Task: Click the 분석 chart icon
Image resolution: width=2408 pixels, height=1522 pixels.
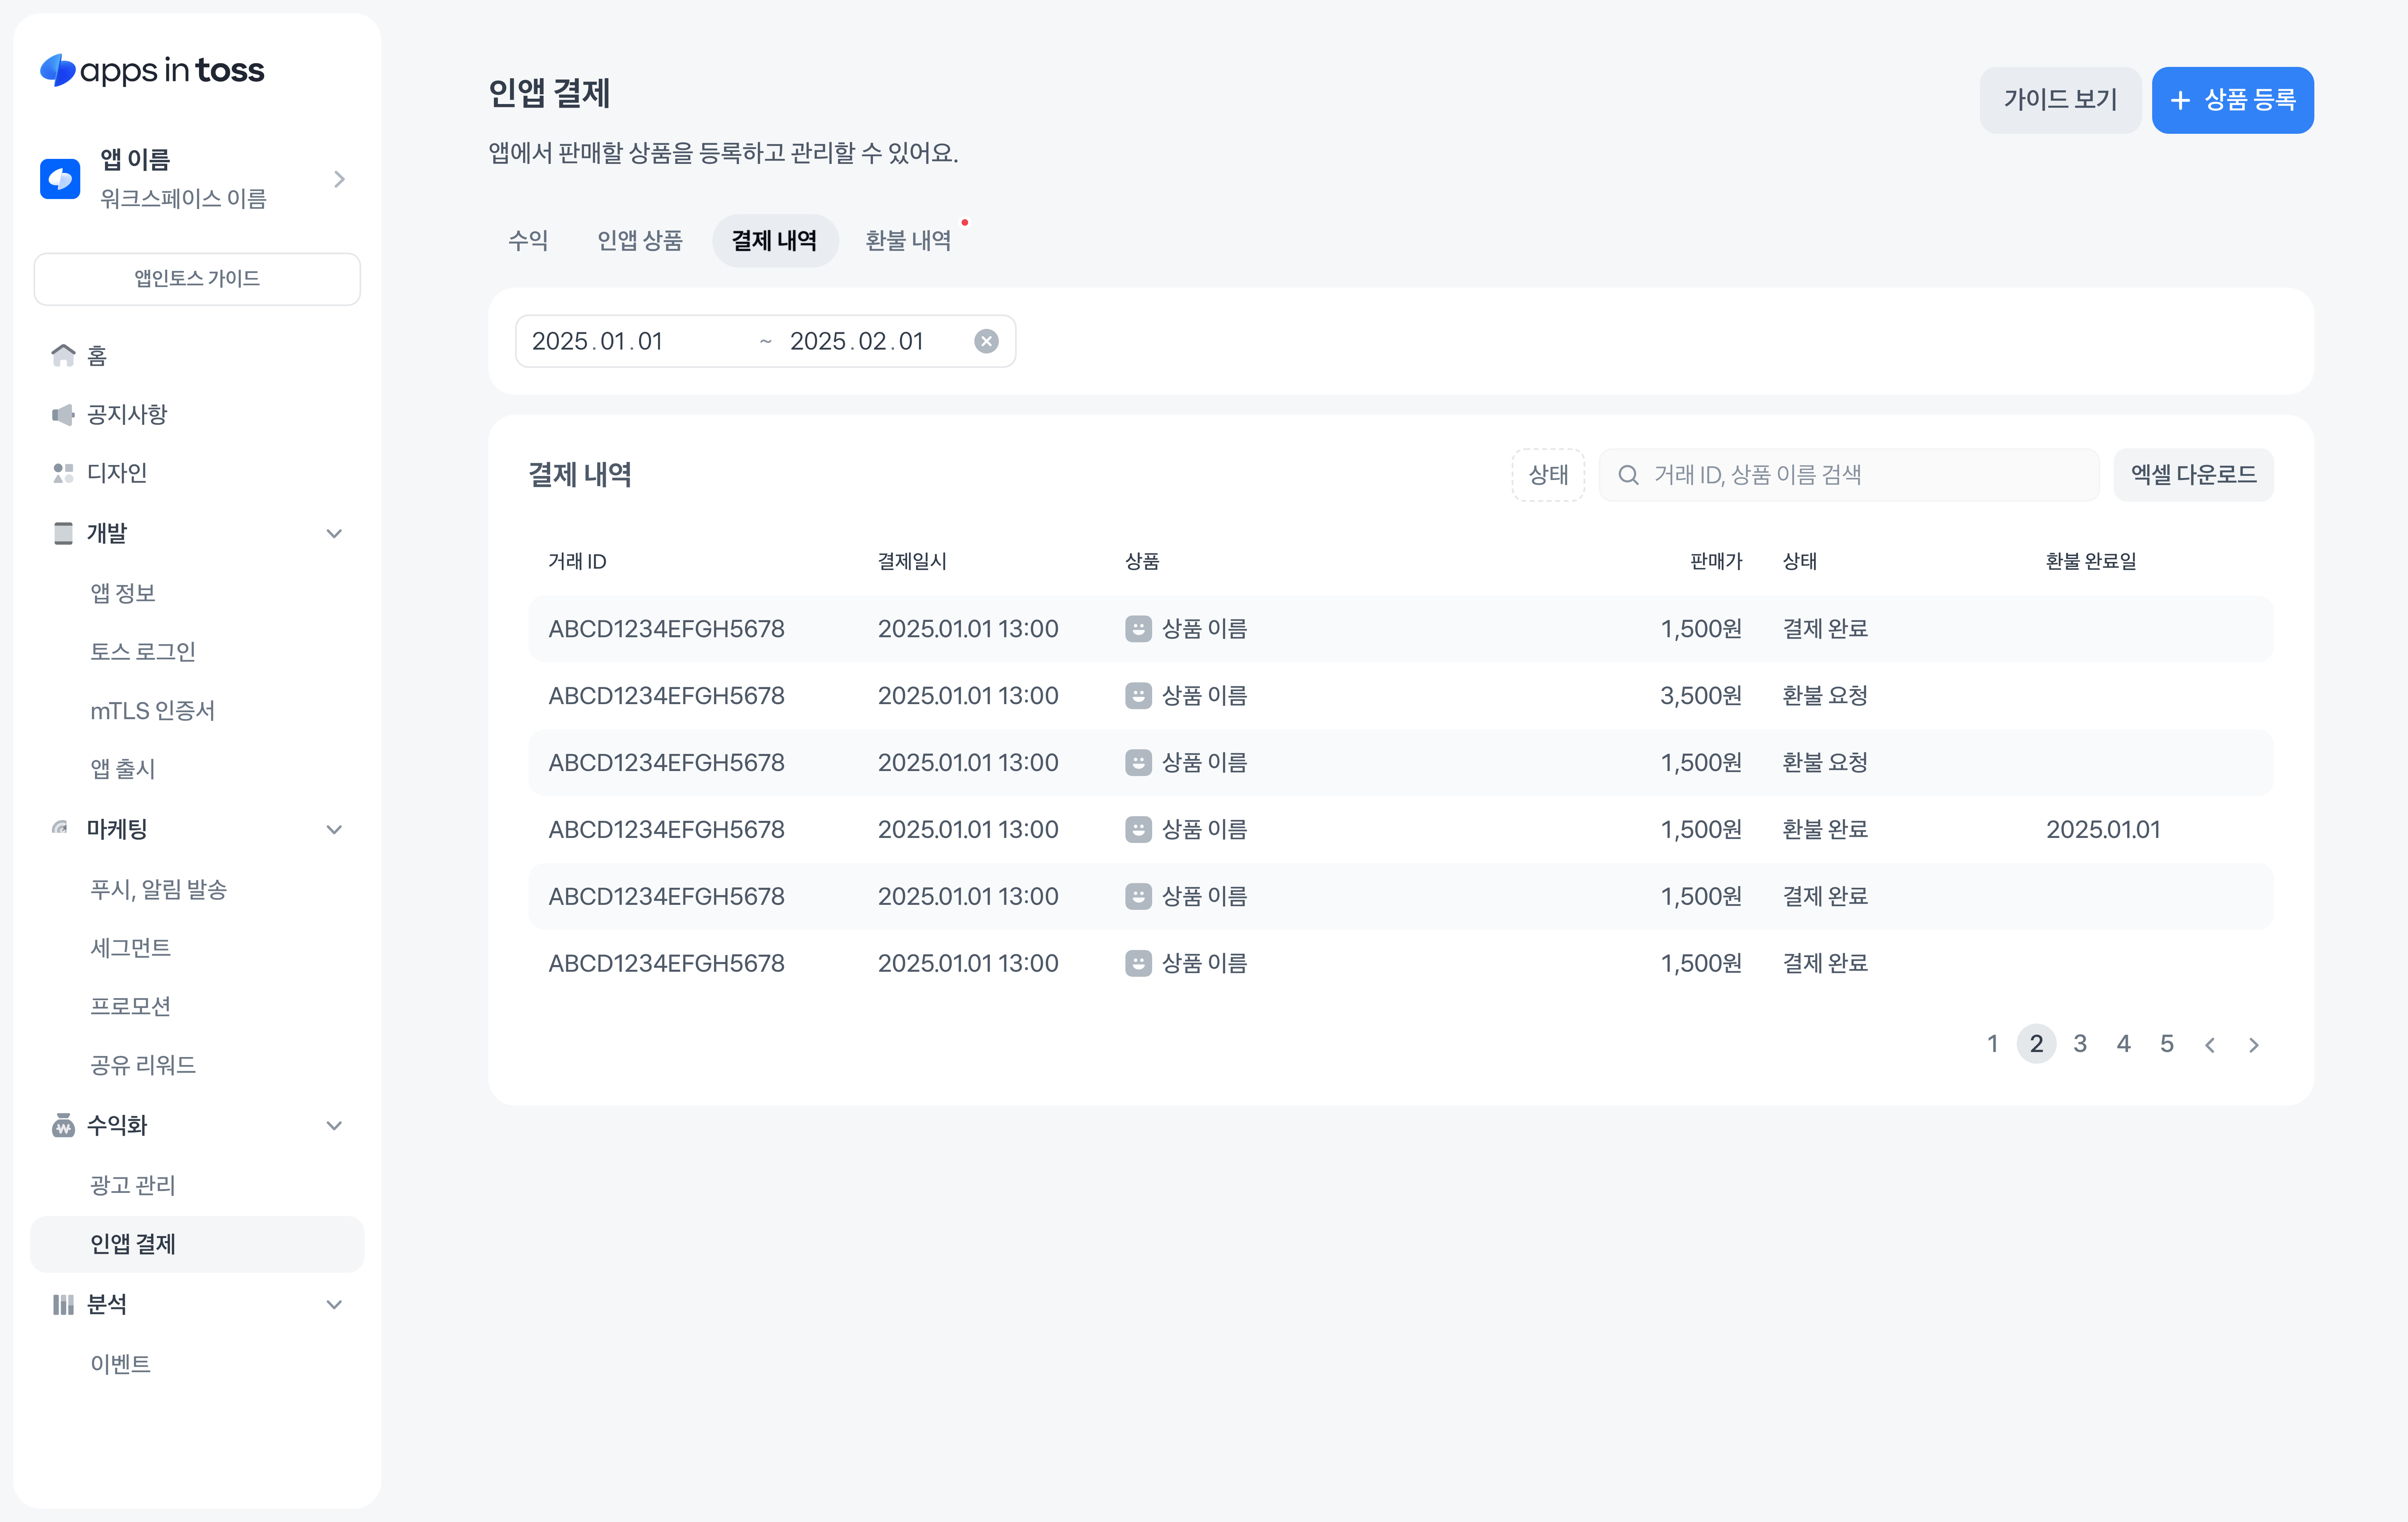Action: (63, 1304)
